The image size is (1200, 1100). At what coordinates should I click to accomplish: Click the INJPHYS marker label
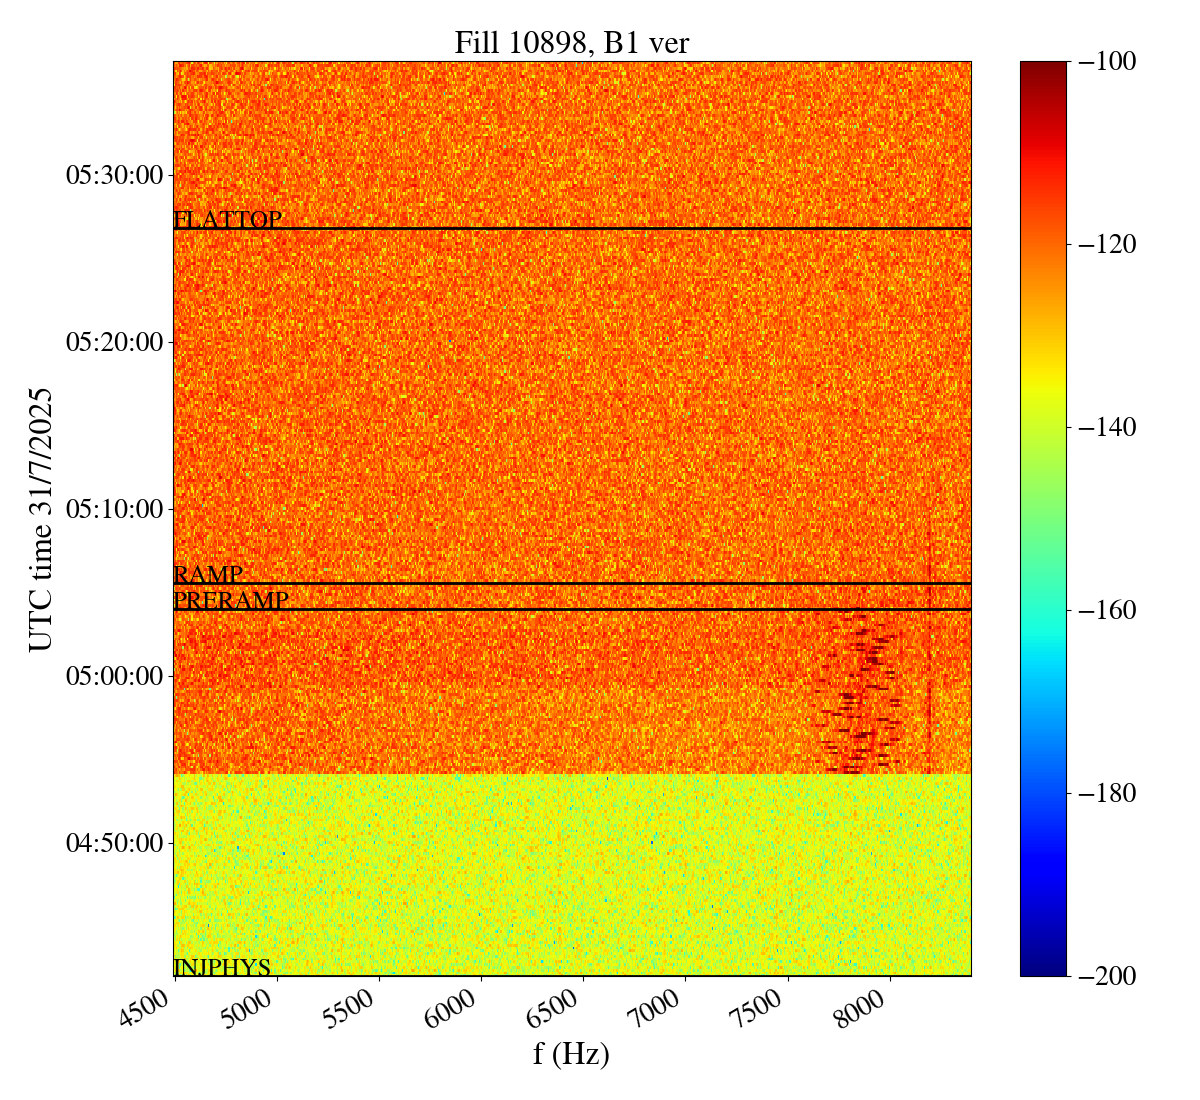[x=222, y=967]
